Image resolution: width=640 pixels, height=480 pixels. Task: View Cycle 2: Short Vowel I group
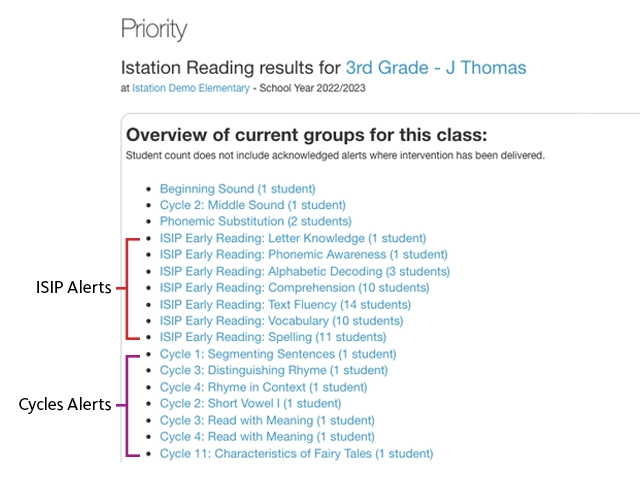[x=250, y=404]
